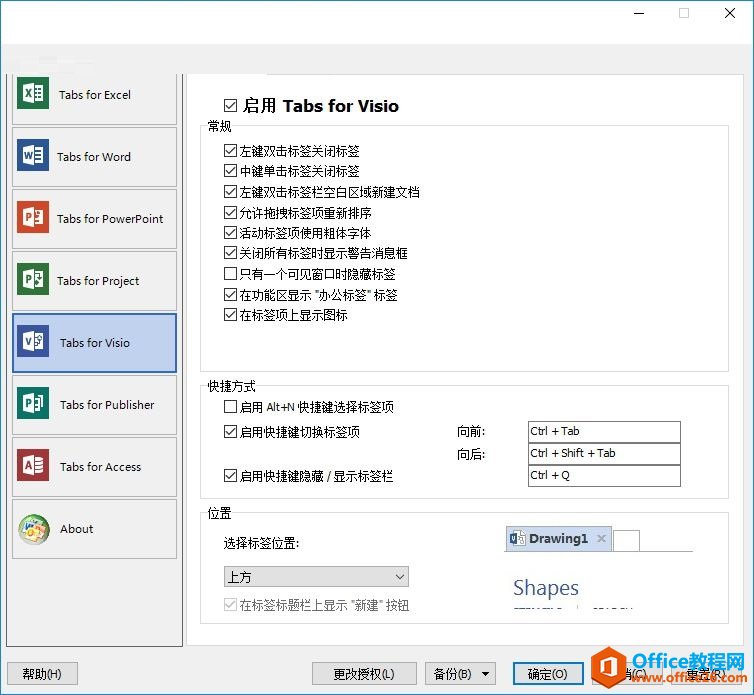Switch to Tabs for PowerPoint tab
The height and width of the screenshot is (695, 754).
point(94,219)
